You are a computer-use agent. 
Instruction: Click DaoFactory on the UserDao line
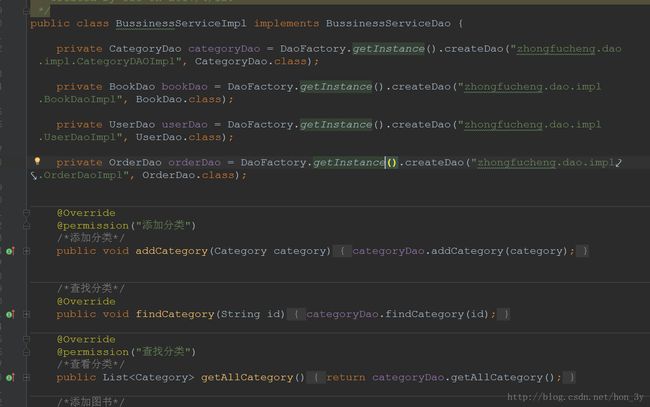pos(260,125)
